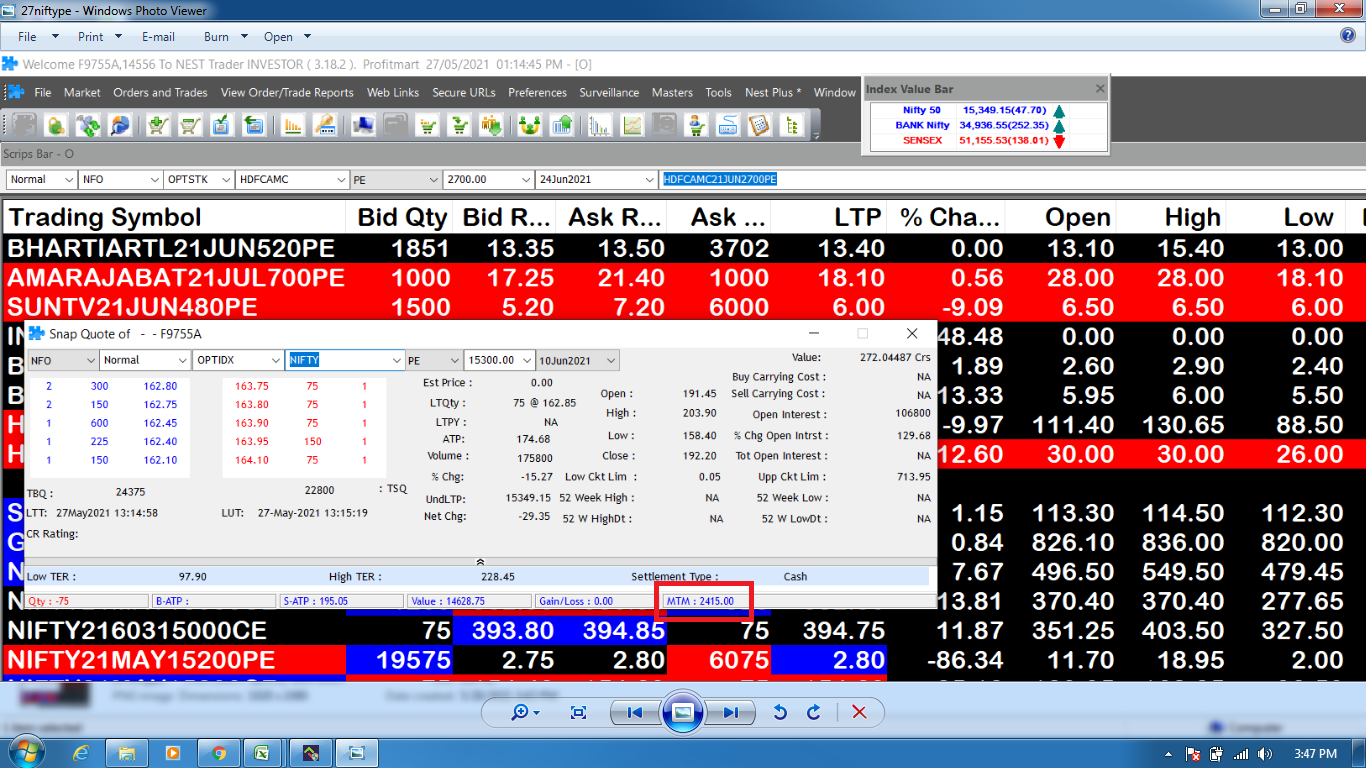Open the calculator icon in NEST toolbar
This screenshot has height=768, width=1366.
click(x=758, y=125)
